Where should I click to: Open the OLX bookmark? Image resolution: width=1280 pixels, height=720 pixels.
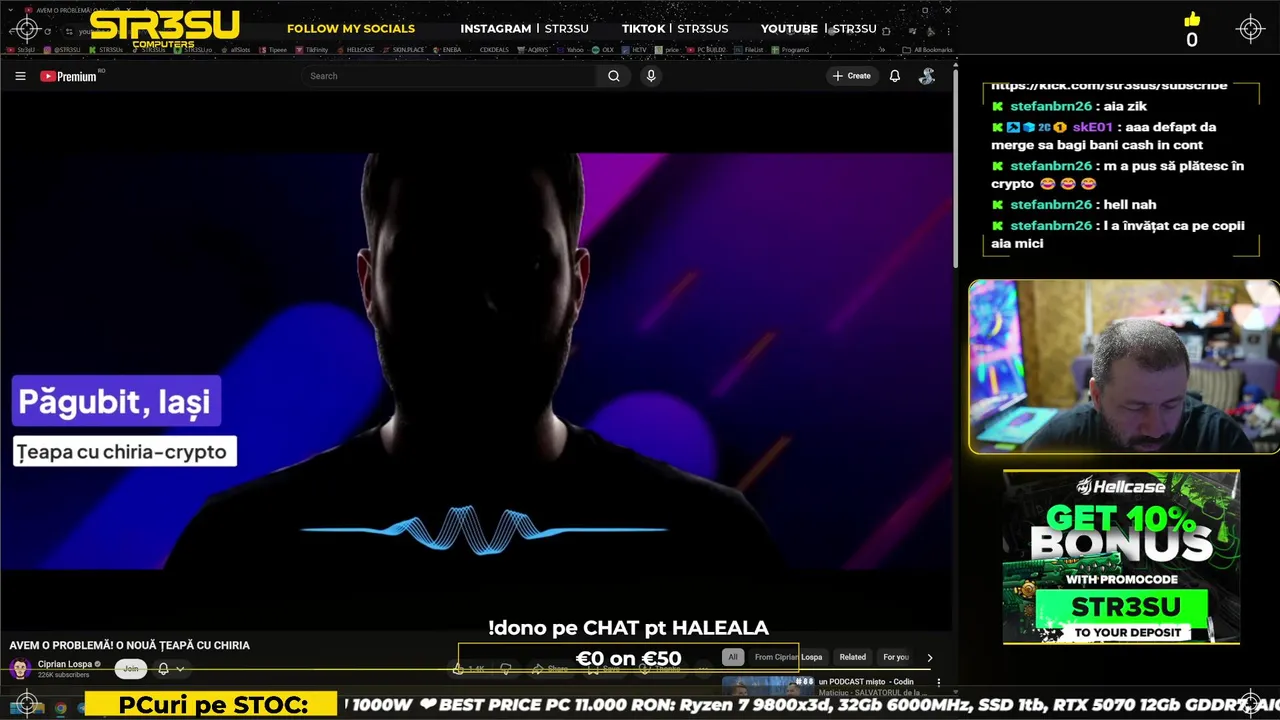click(603, 49)
